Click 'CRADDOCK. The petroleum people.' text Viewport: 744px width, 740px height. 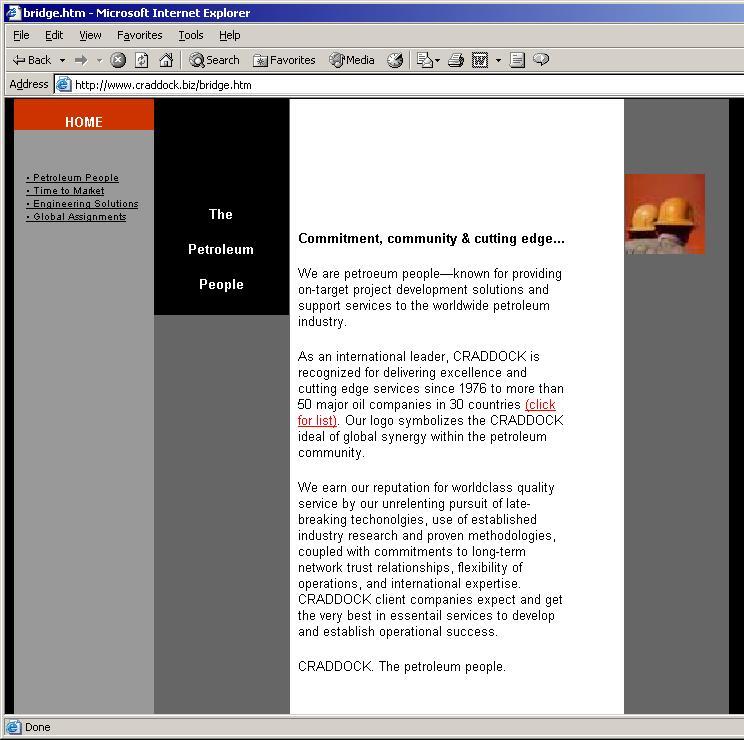pyautogui.click(x=402, y=666)
